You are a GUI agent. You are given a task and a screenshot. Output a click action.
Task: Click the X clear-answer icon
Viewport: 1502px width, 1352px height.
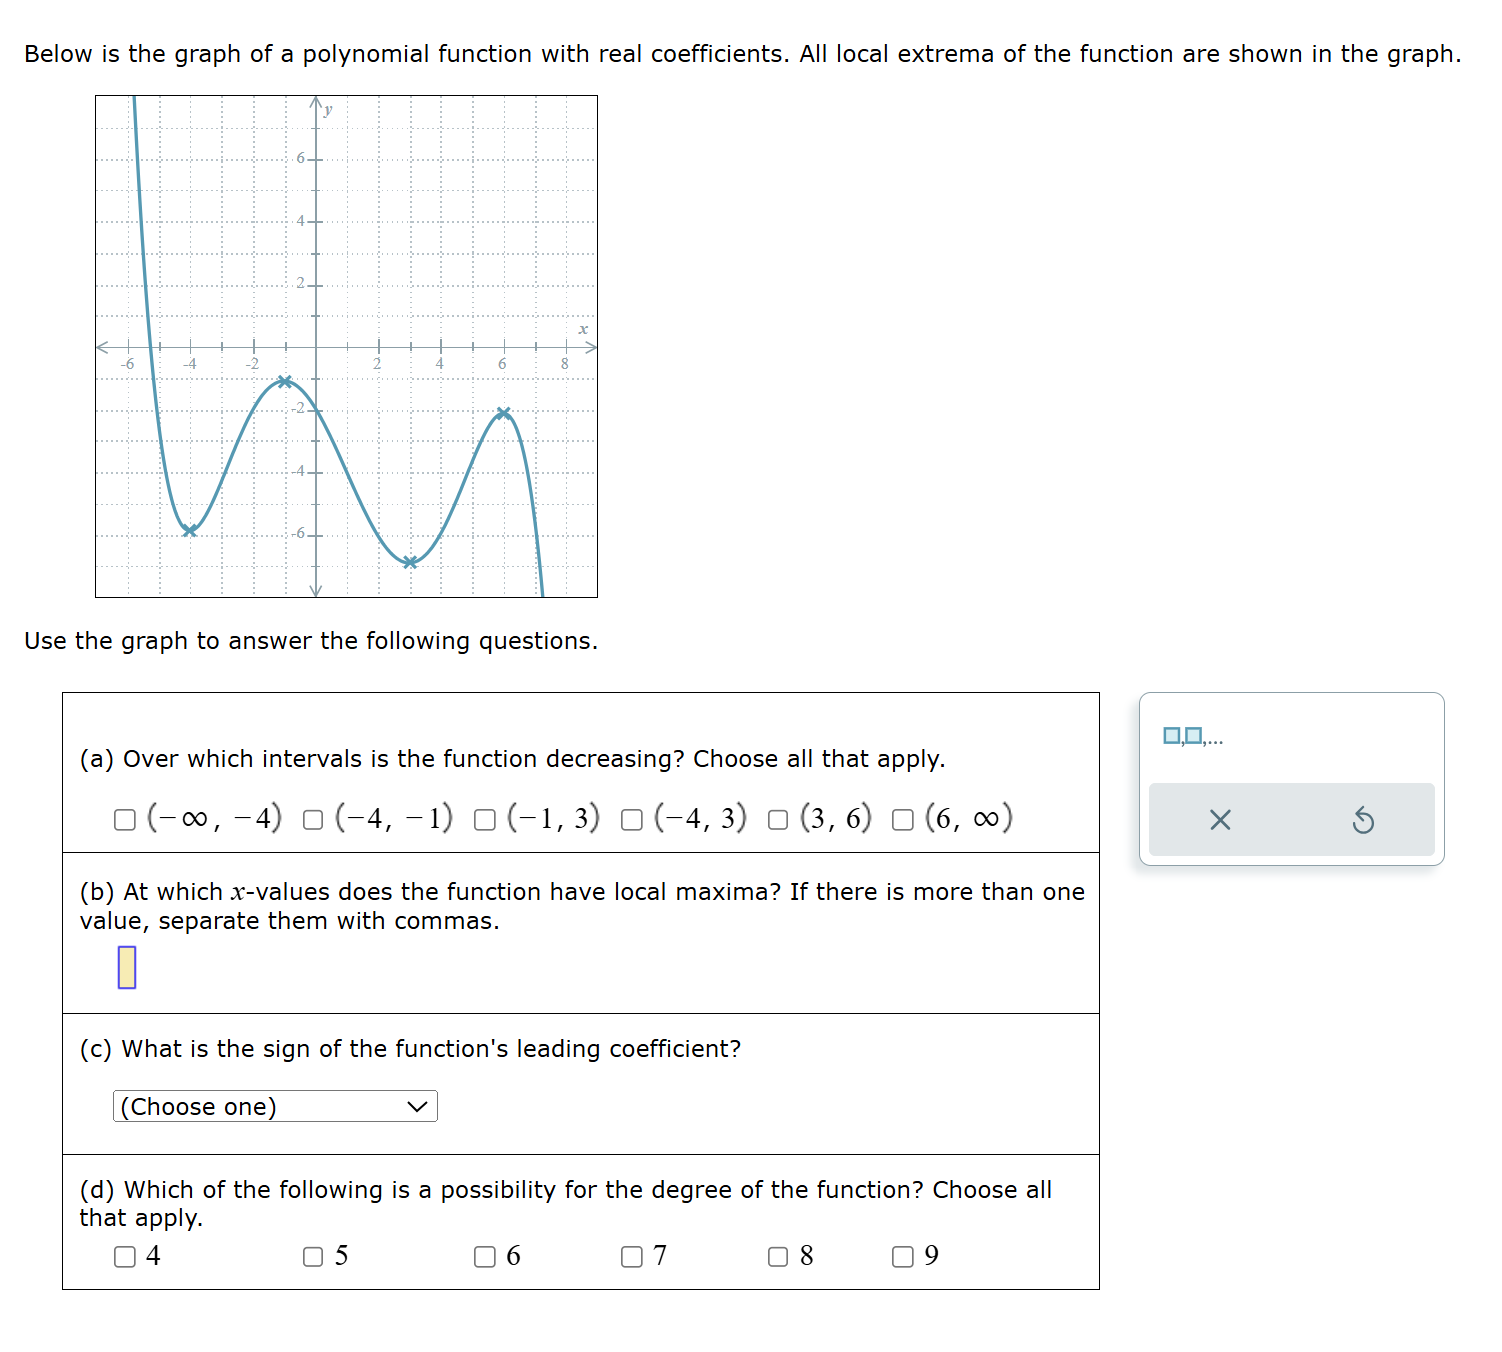tap(1220, 820)
